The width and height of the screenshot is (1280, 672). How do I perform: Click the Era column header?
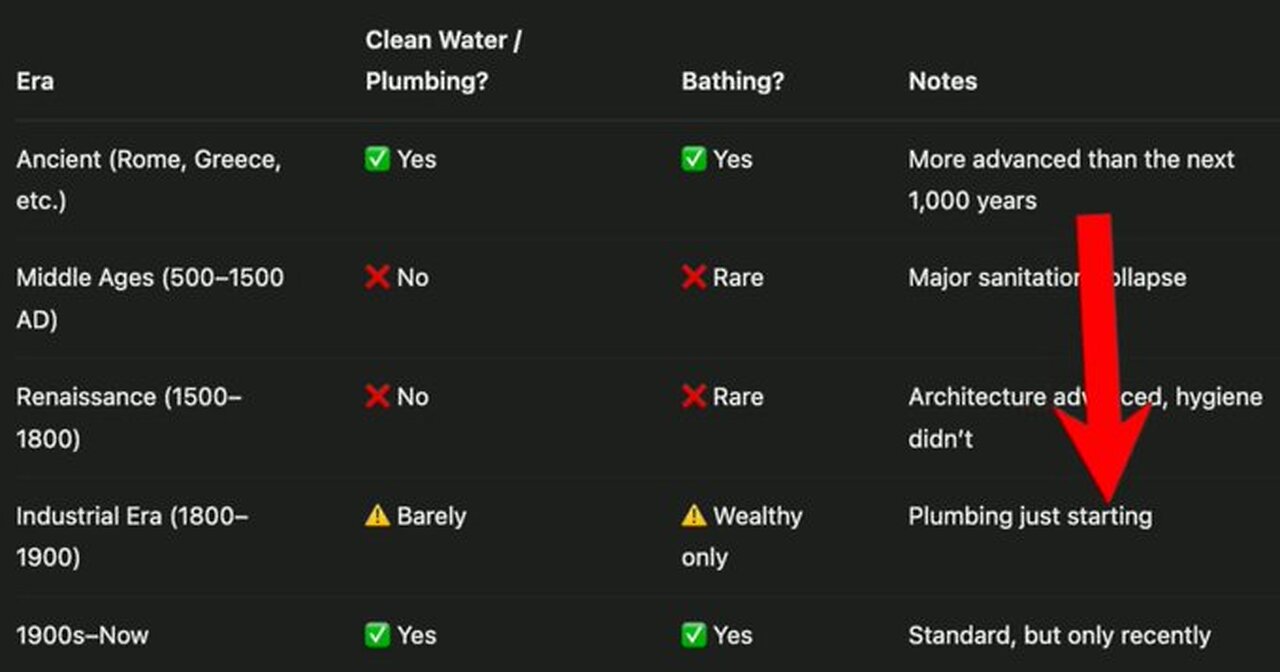35,81
